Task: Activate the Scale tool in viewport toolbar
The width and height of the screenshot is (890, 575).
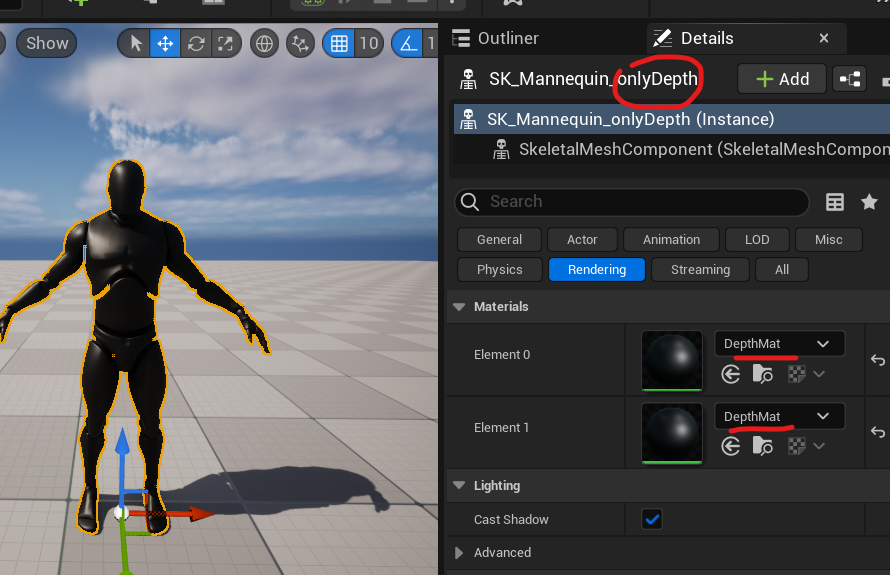Action: click(225, 43)
